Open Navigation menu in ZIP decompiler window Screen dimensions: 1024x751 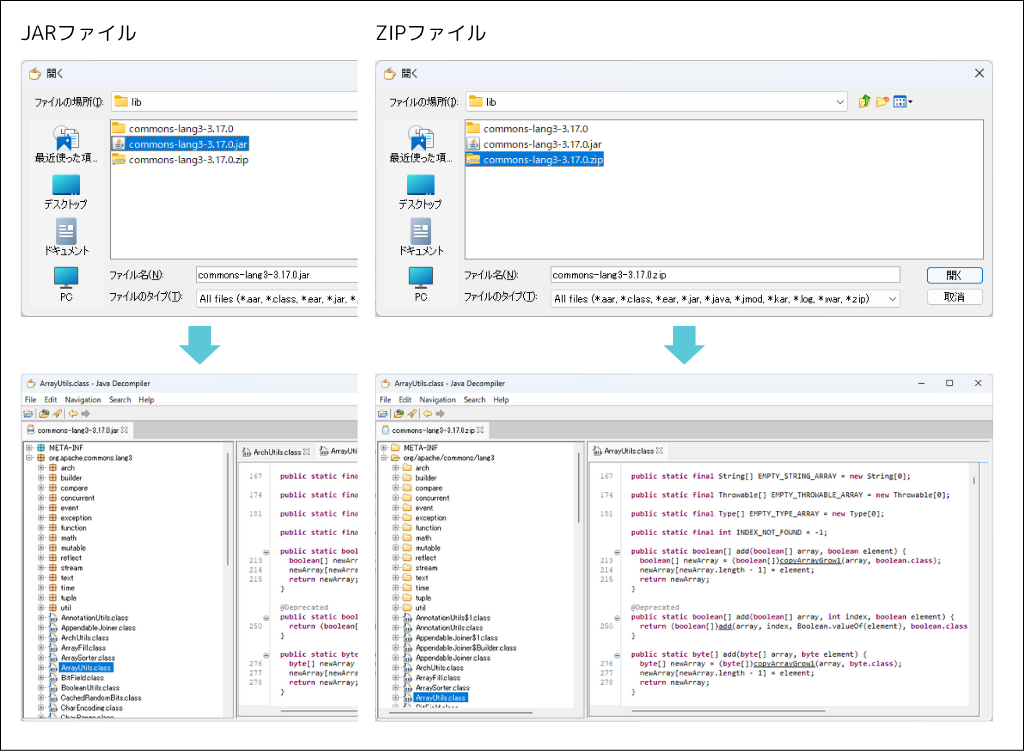click(439, 399)
